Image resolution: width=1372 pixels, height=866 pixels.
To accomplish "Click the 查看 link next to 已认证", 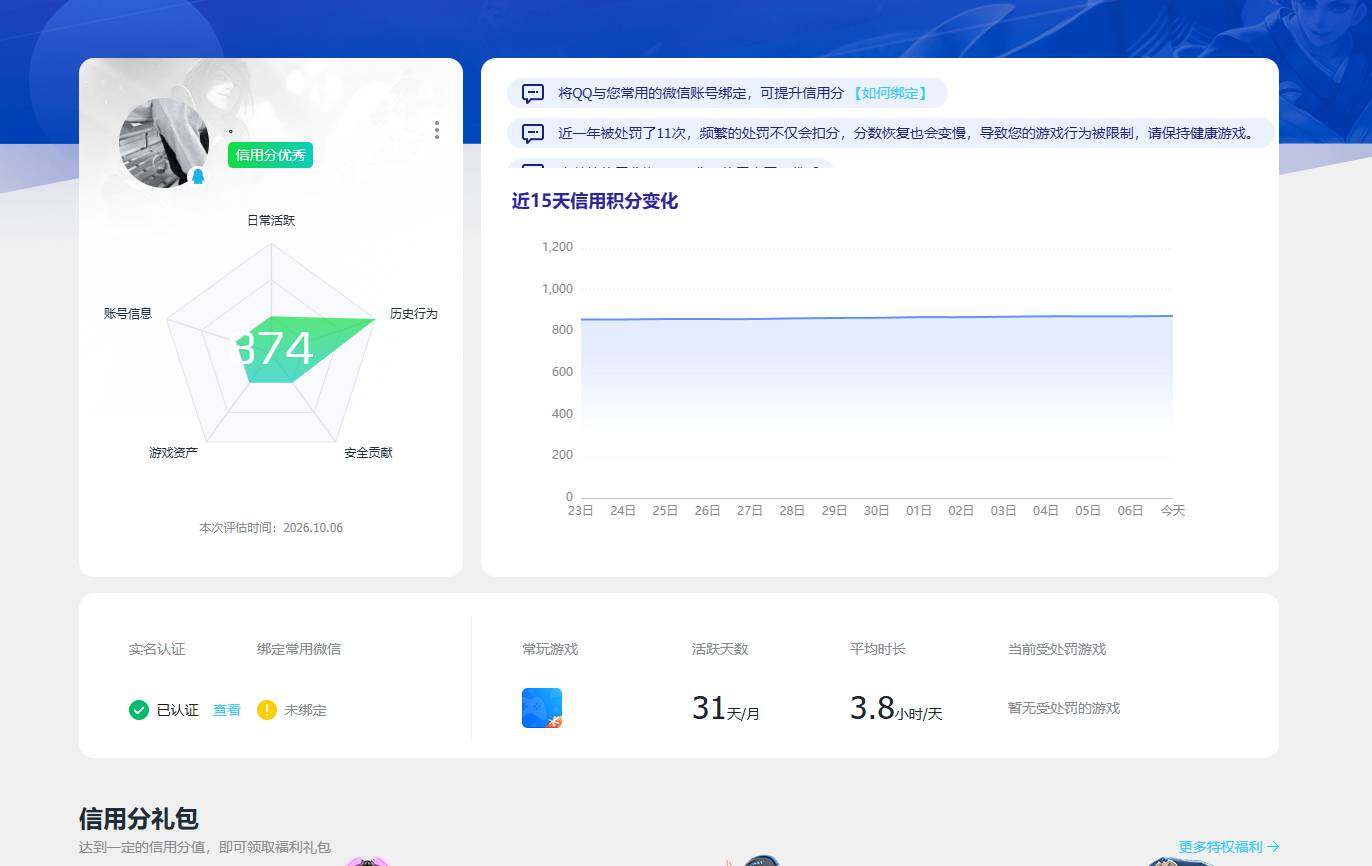I will (x=227, y=710).
